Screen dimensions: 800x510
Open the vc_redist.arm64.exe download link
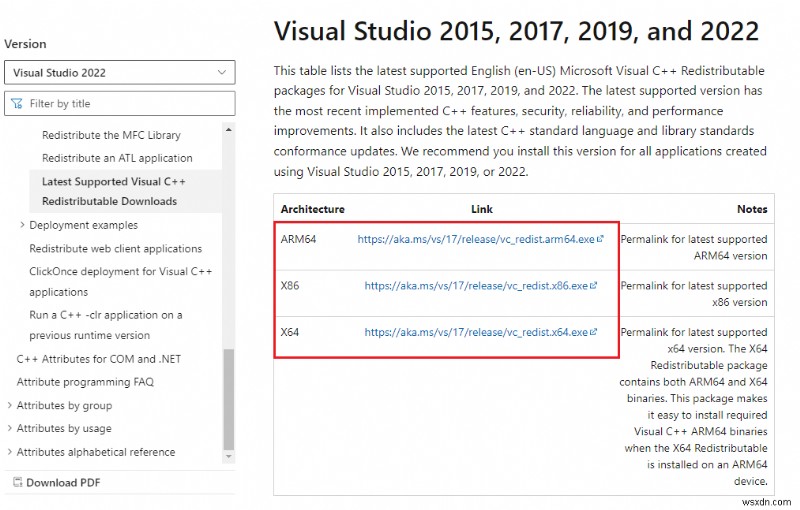(x=476, y=239)
